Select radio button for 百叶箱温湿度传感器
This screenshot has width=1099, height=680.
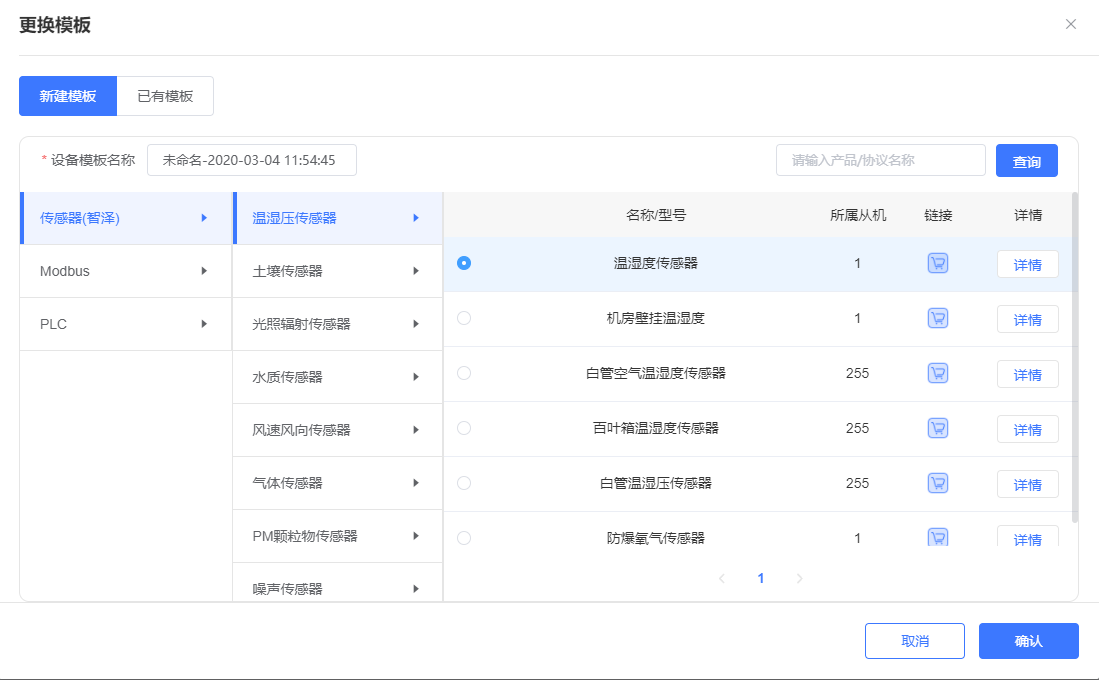click(464, 428)
